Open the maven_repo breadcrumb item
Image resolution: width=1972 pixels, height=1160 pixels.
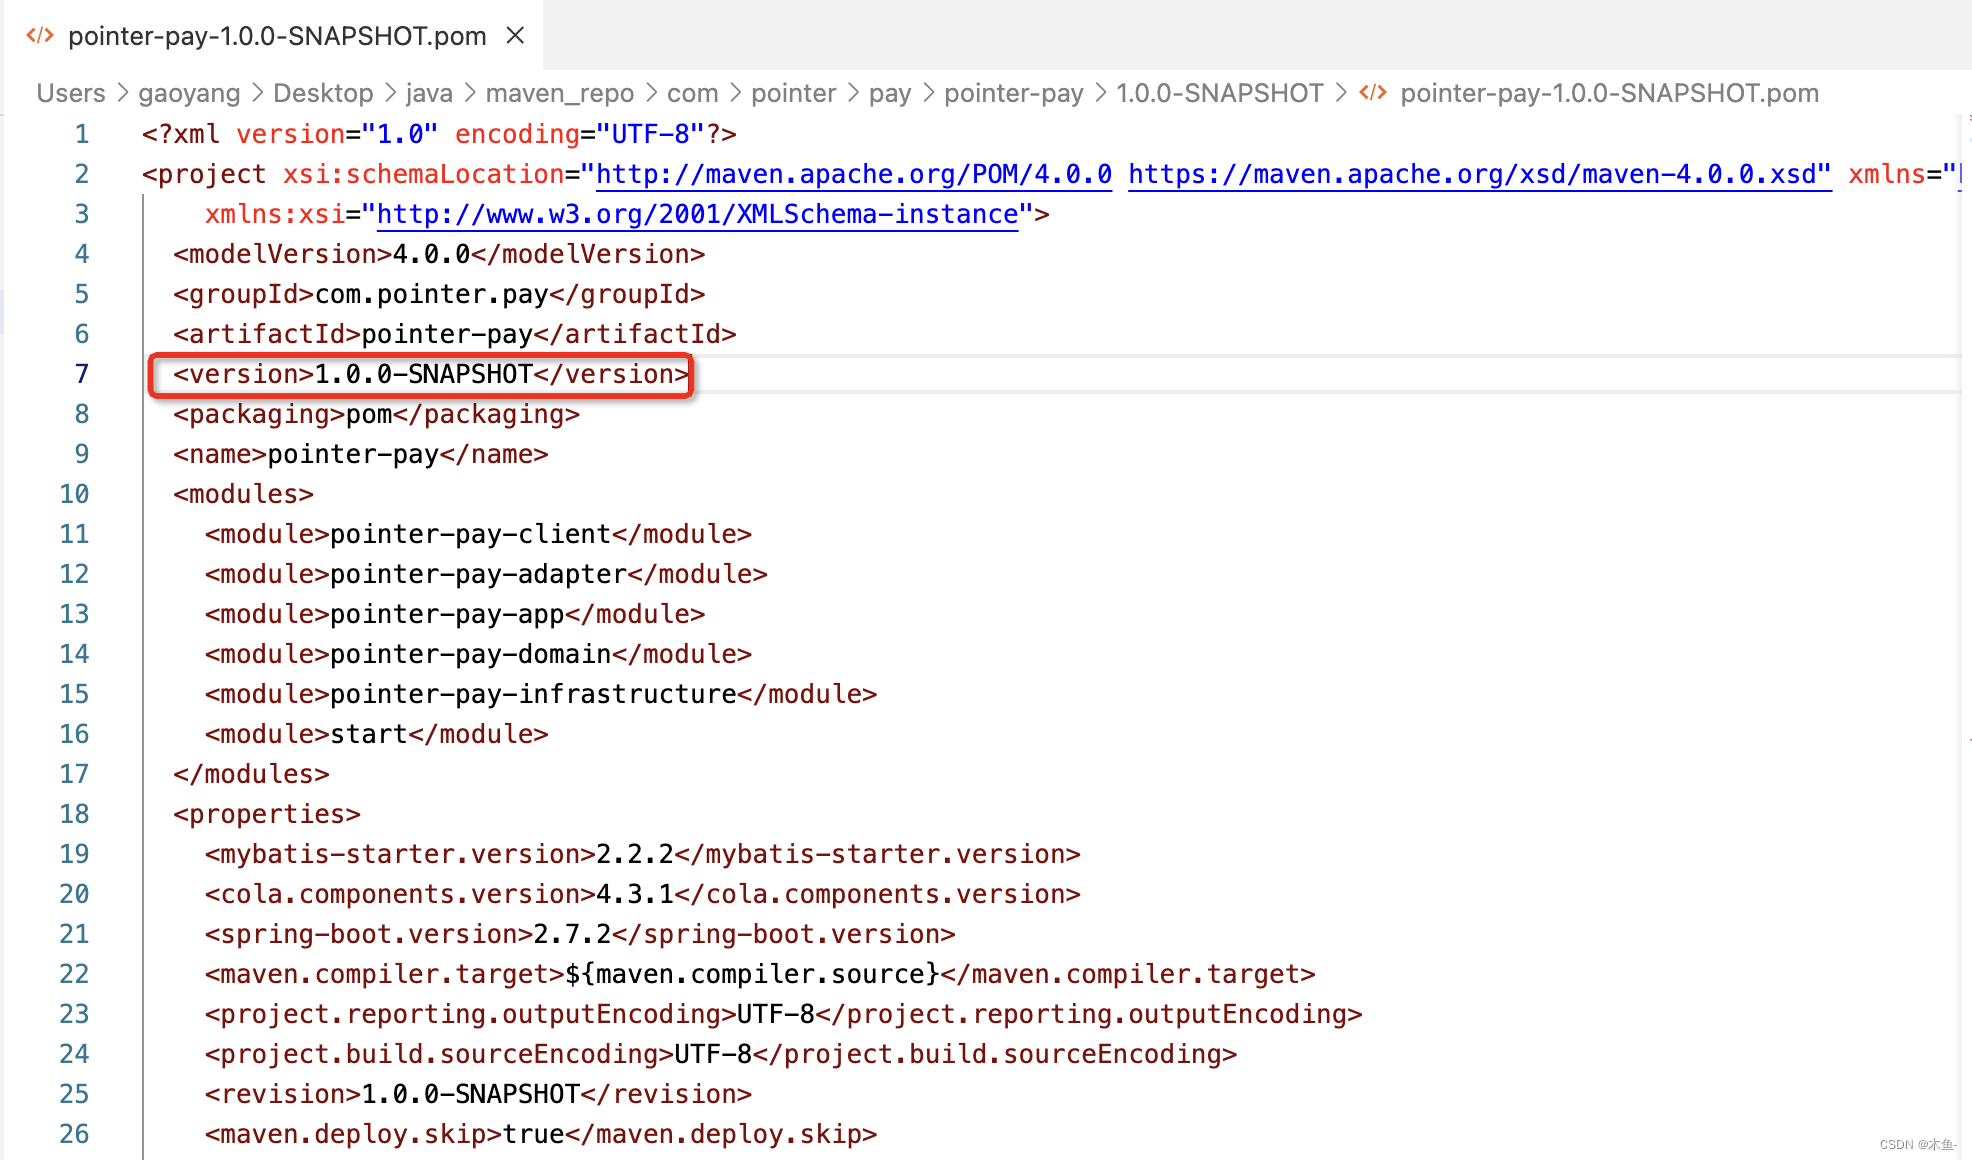pos(559,92)
